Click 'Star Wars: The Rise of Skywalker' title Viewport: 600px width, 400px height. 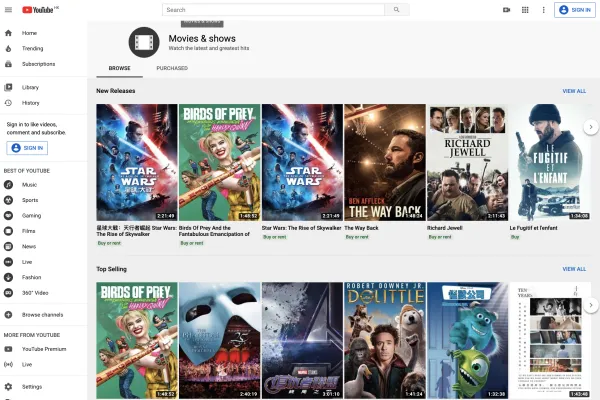[302, 228]
